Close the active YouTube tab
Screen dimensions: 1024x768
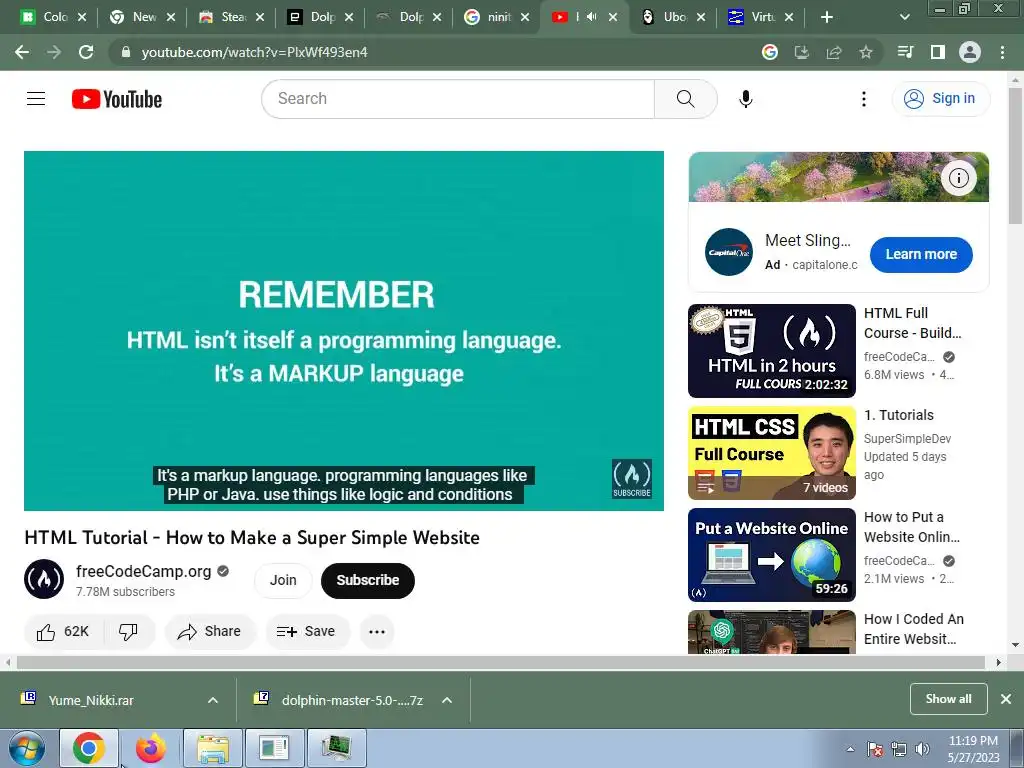click(613, 18)
